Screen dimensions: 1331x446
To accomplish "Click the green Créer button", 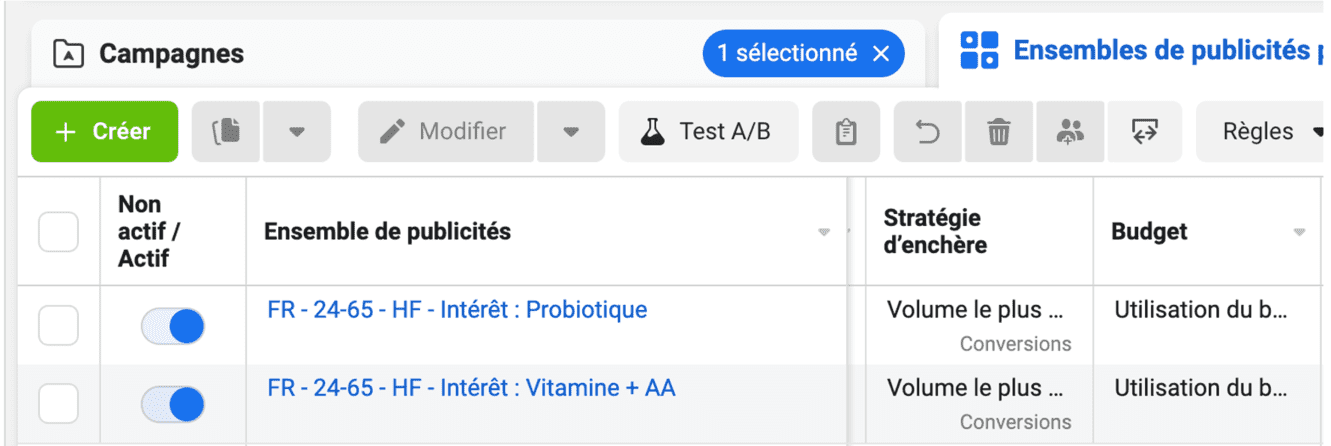I will [x=104, y=131].
